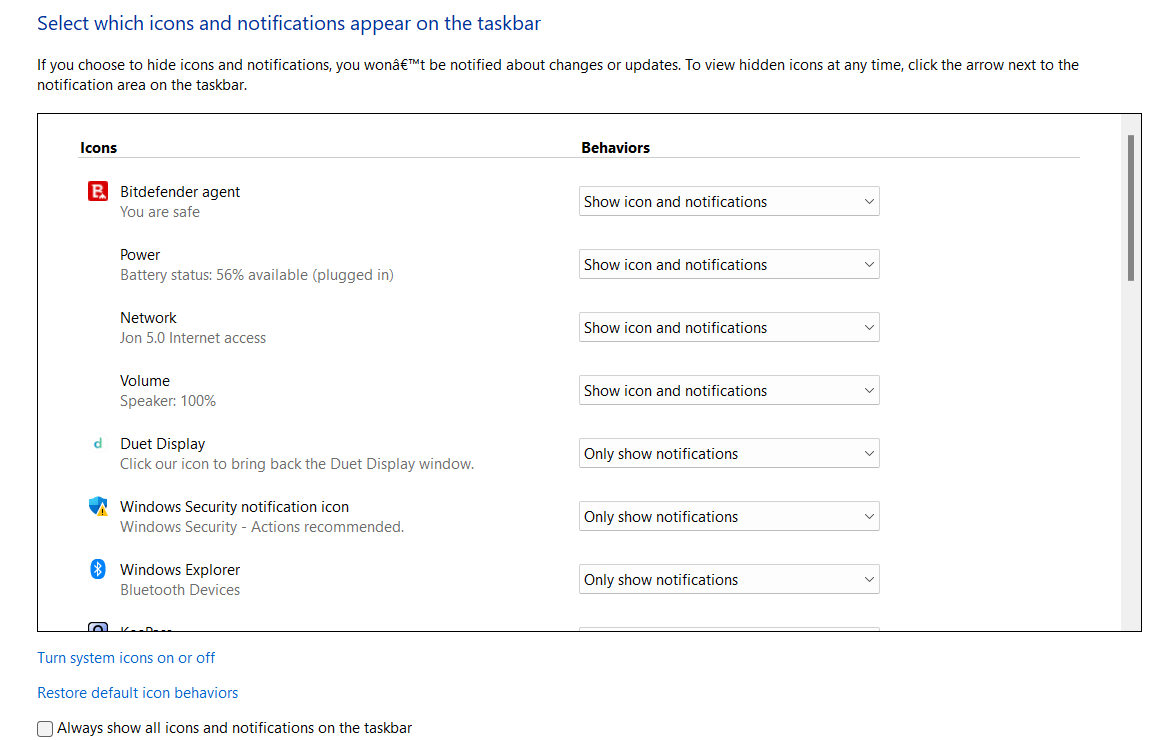This screenshot has height=740, width=1175.
Task: Click the page heading about taskbar icons
Action: point(289,23)
